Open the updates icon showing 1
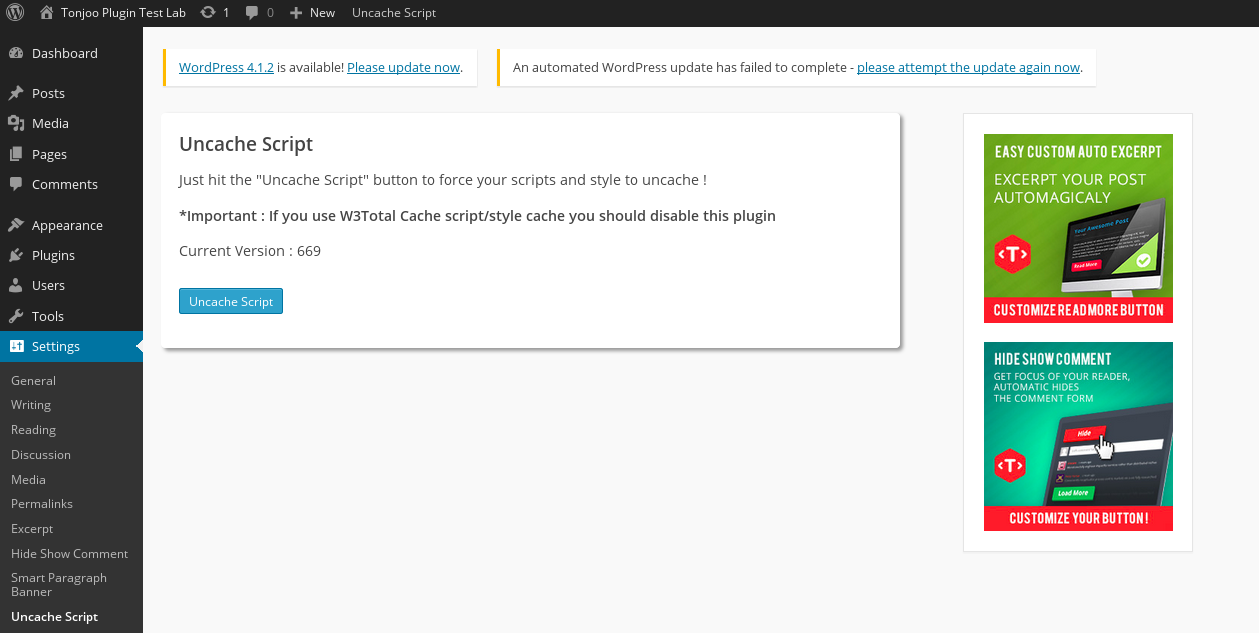1259x633 pixels. 208,13
